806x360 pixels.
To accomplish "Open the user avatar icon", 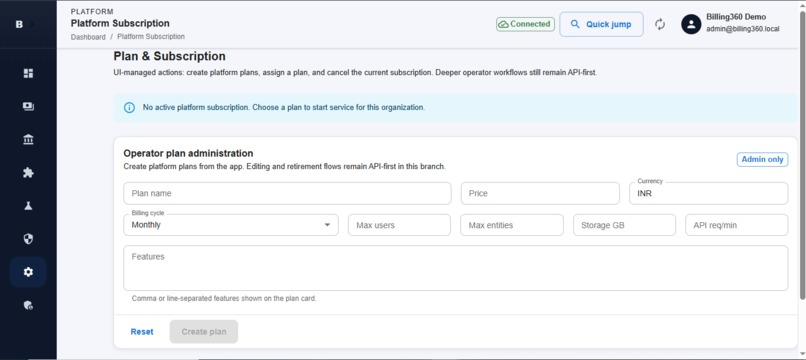I will pyautogui.click(x=691, y=24).
